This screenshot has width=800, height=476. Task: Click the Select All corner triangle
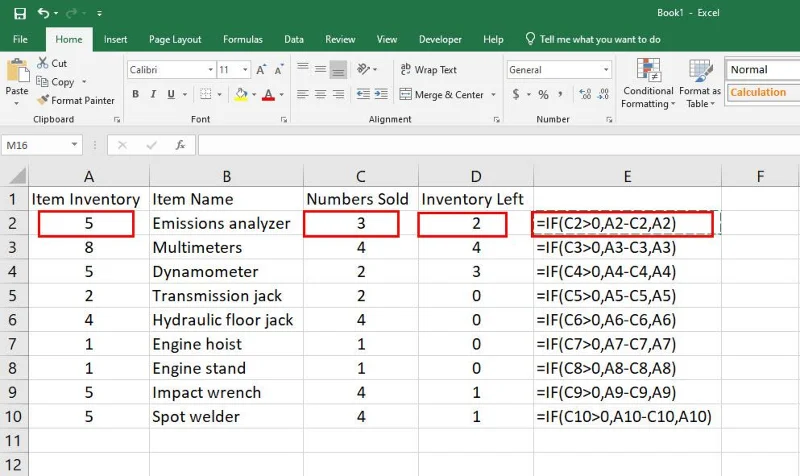17,176
